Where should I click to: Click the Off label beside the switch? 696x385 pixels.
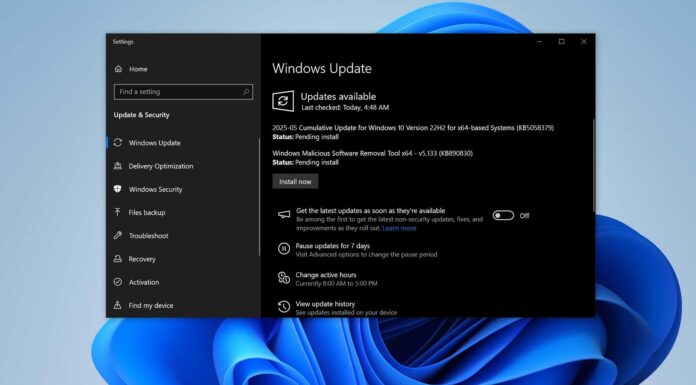click(524, 216)
